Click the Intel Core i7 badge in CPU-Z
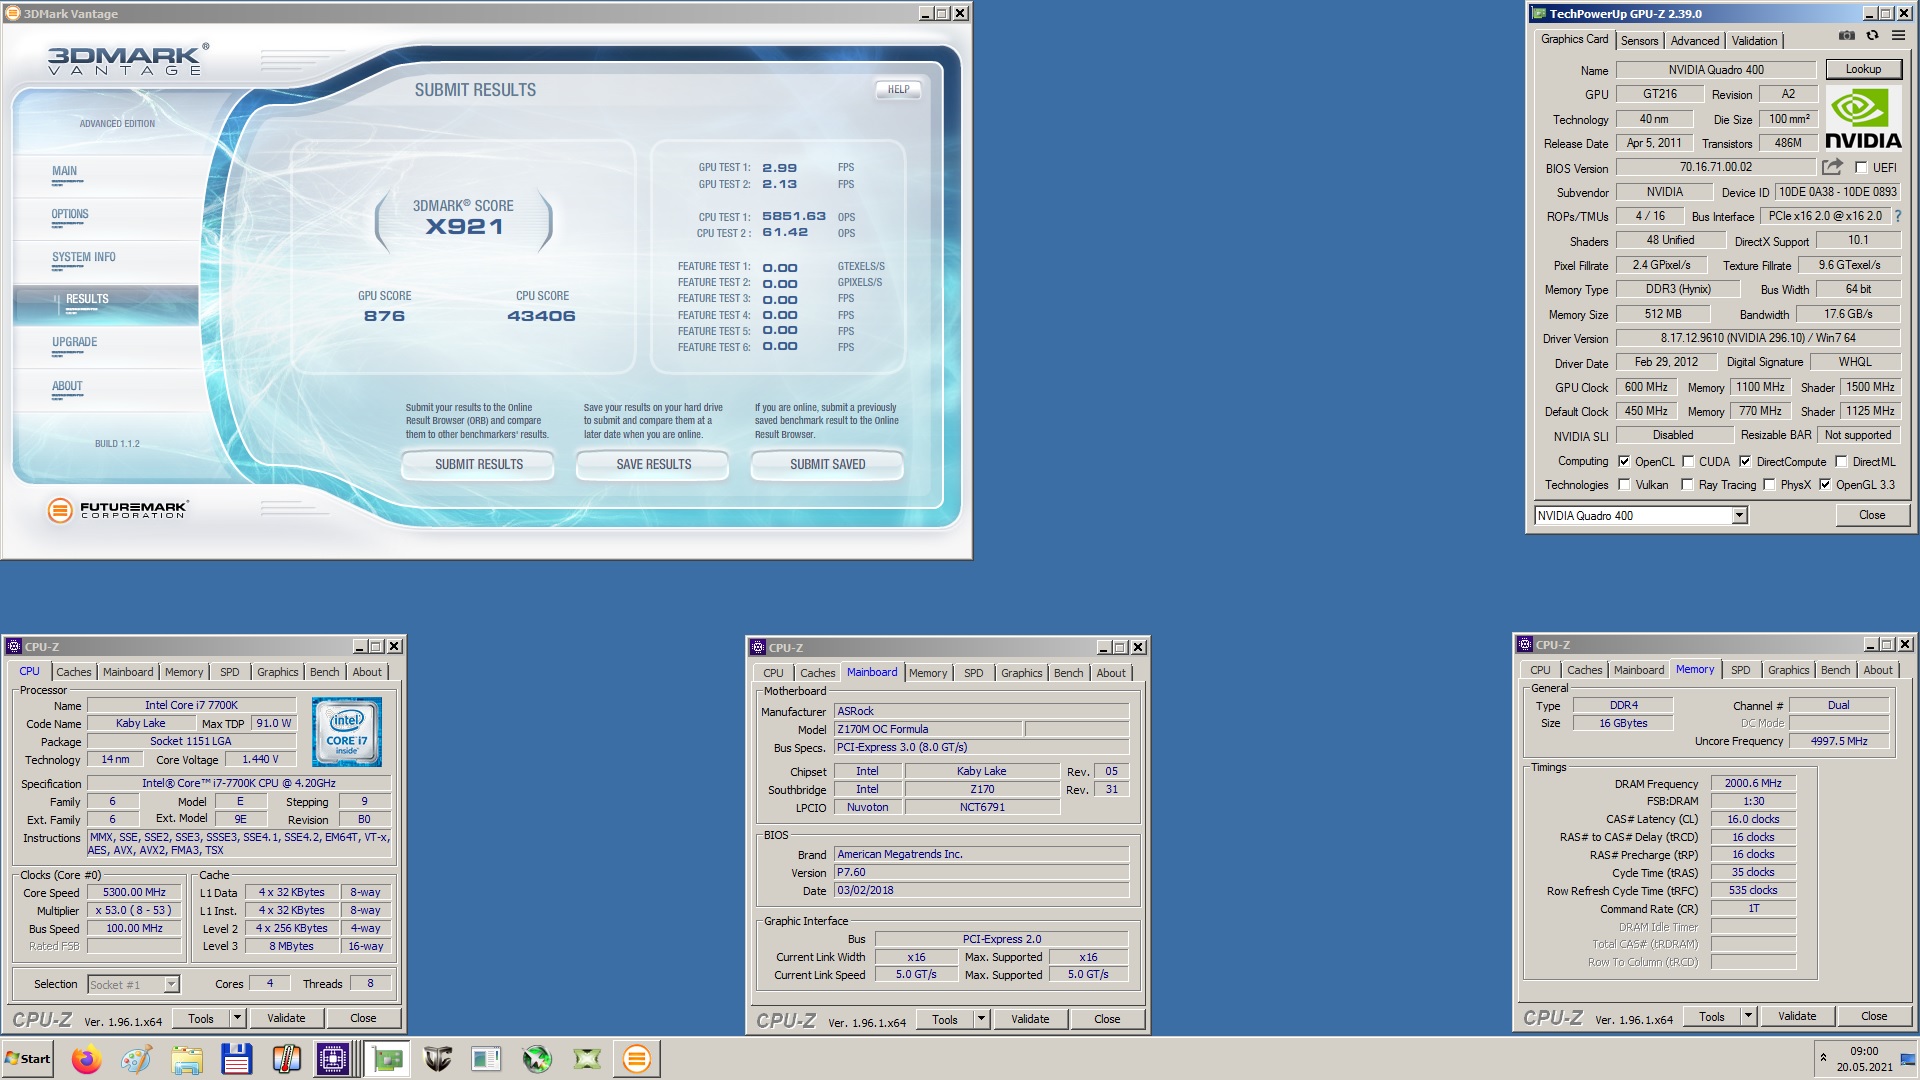 pos(346,733)
